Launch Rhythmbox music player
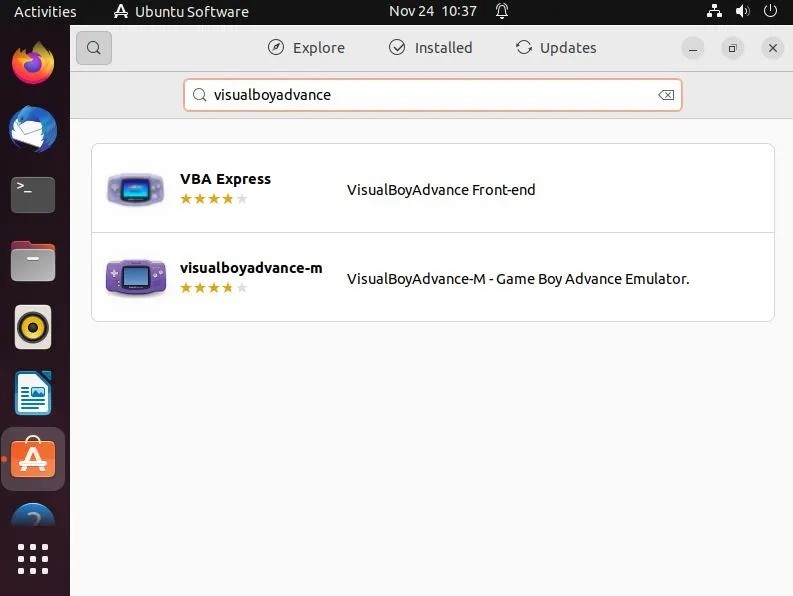This screenshot has width=793, height=596. click(x=33, y=327)
